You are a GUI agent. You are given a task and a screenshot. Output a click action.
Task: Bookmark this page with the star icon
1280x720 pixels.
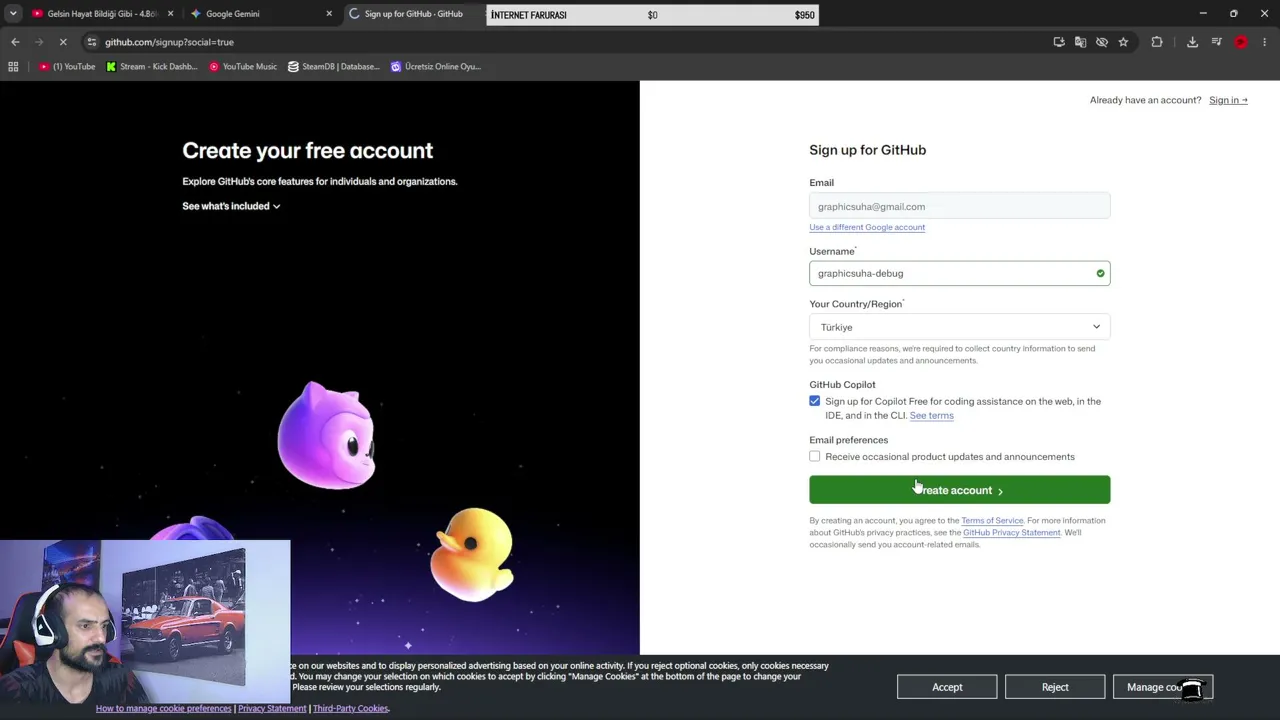click(1123, 42)
